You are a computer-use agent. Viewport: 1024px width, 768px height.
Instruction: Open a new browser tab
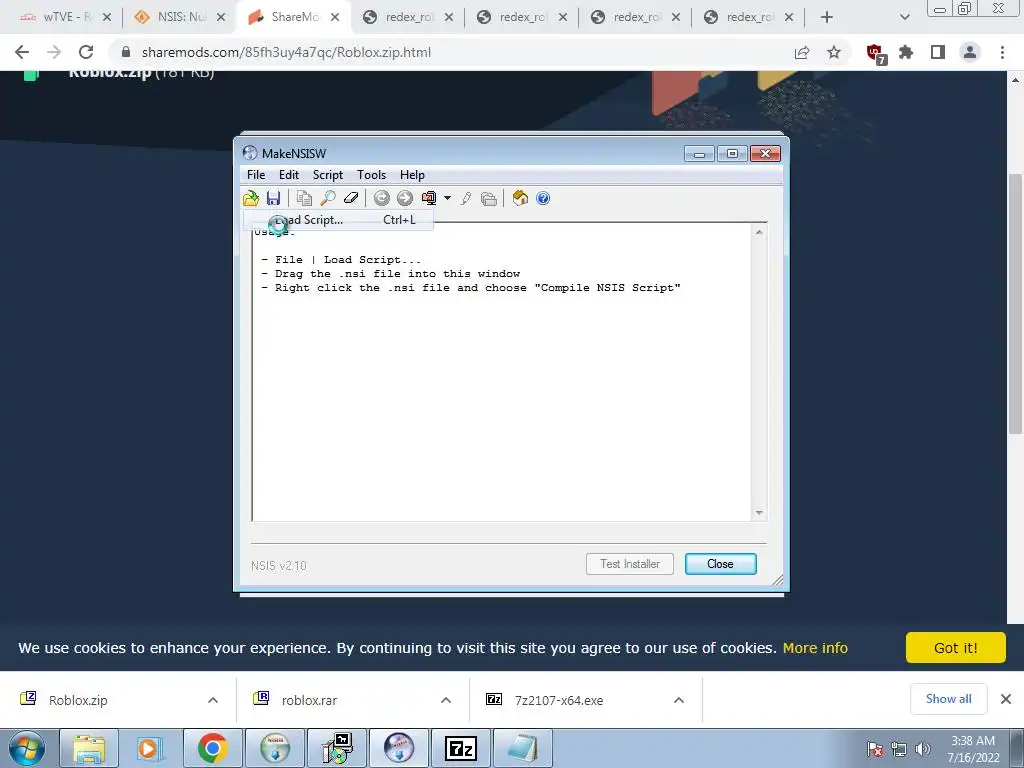click(827, 17)
